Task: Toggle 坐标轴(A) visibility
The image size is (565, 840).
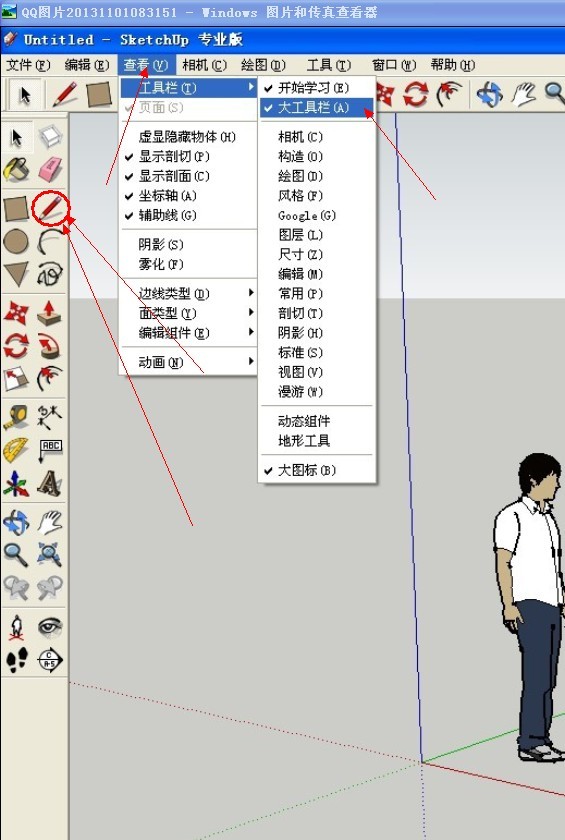Action: [x=189, y=196]
